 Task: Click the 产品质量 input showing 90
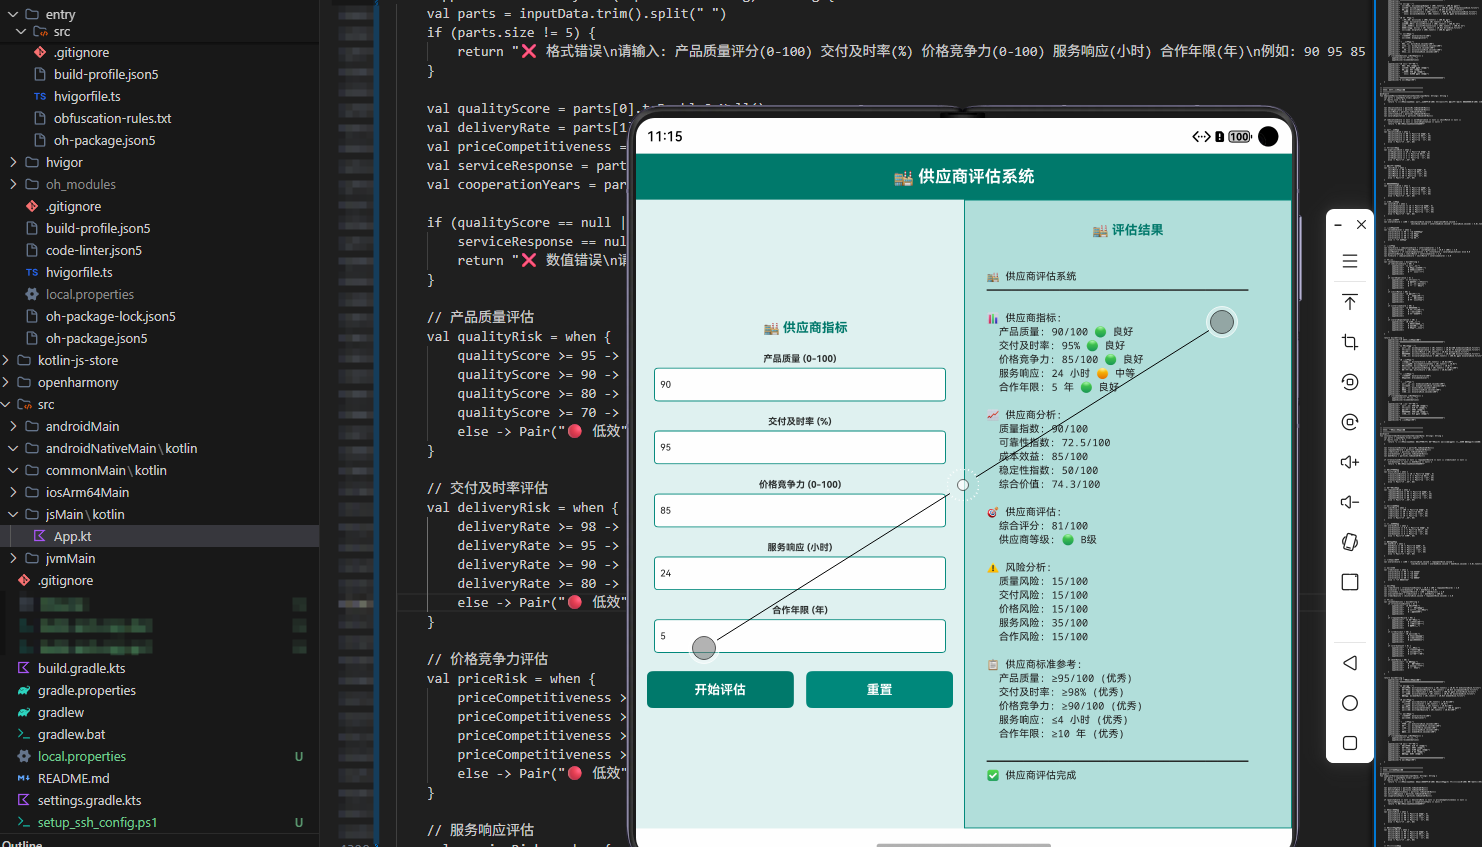coord(799,384)
